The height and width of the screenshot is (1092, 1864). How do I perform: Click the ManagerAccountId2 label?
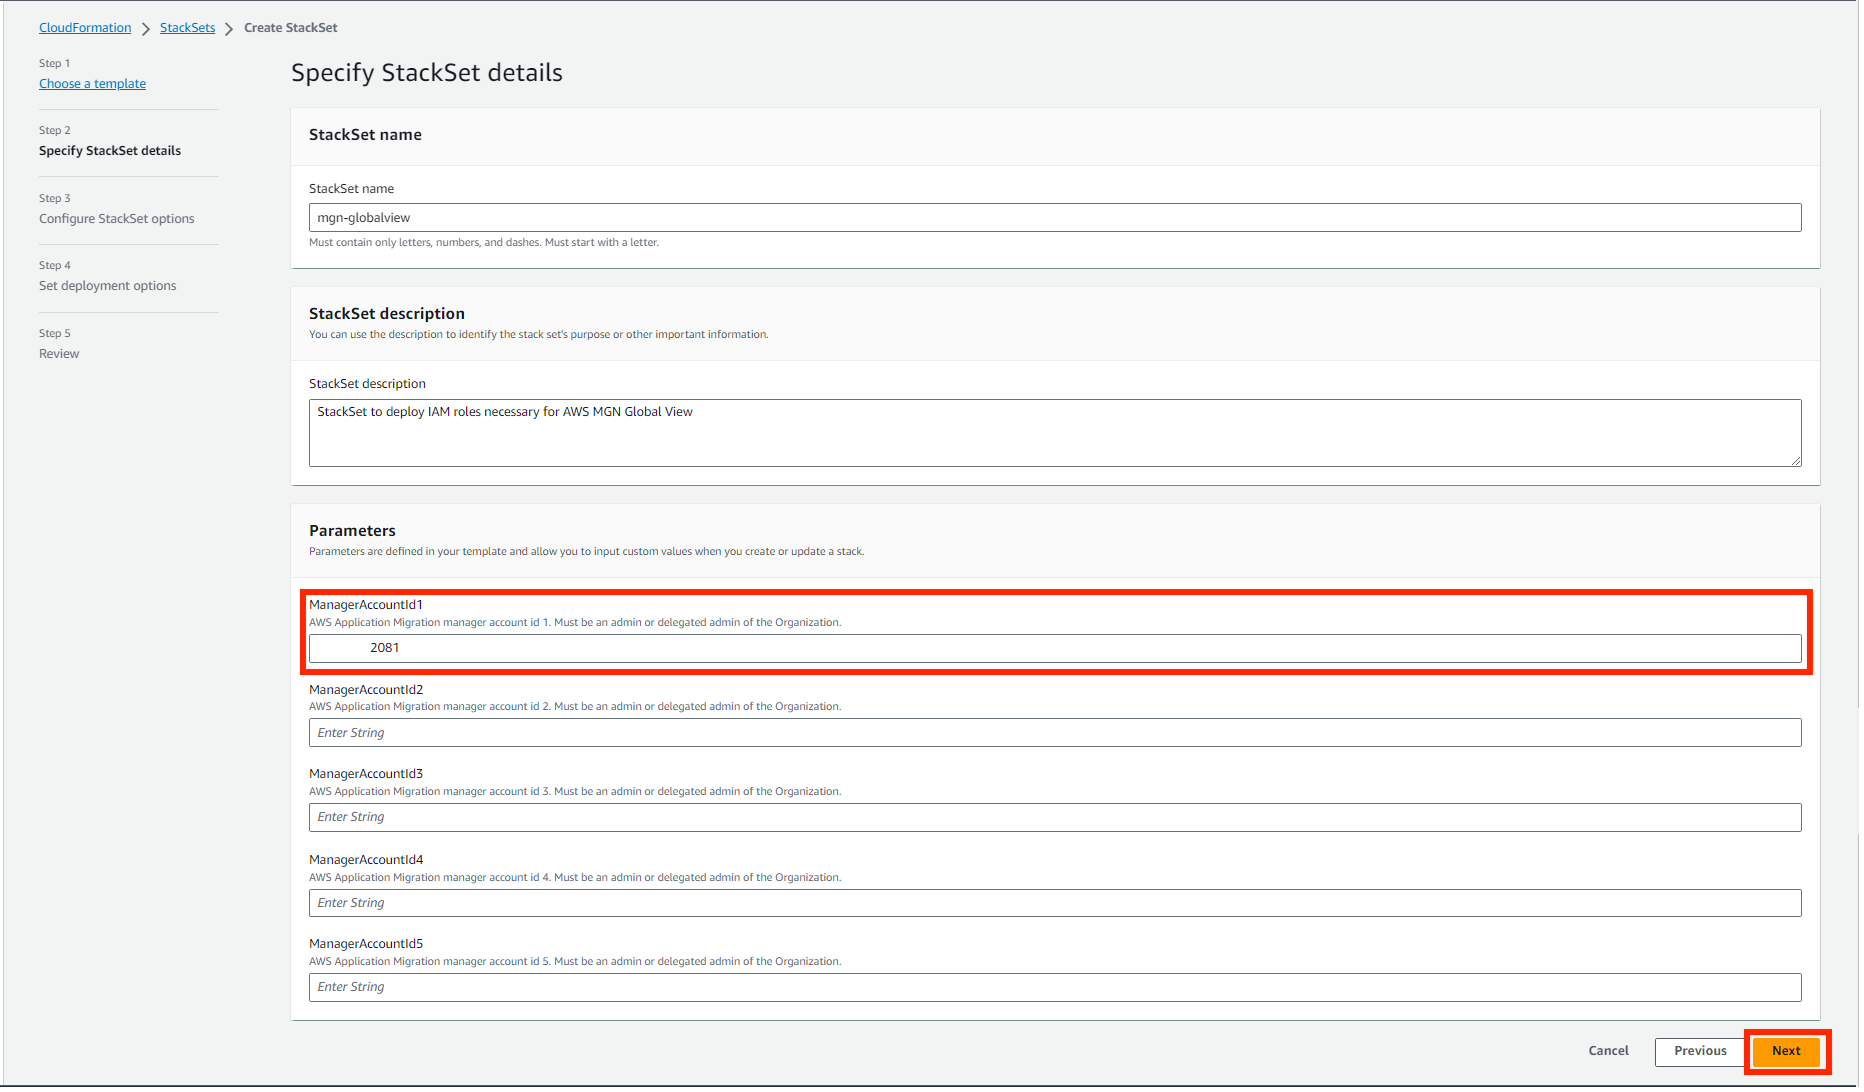point(366,690)
